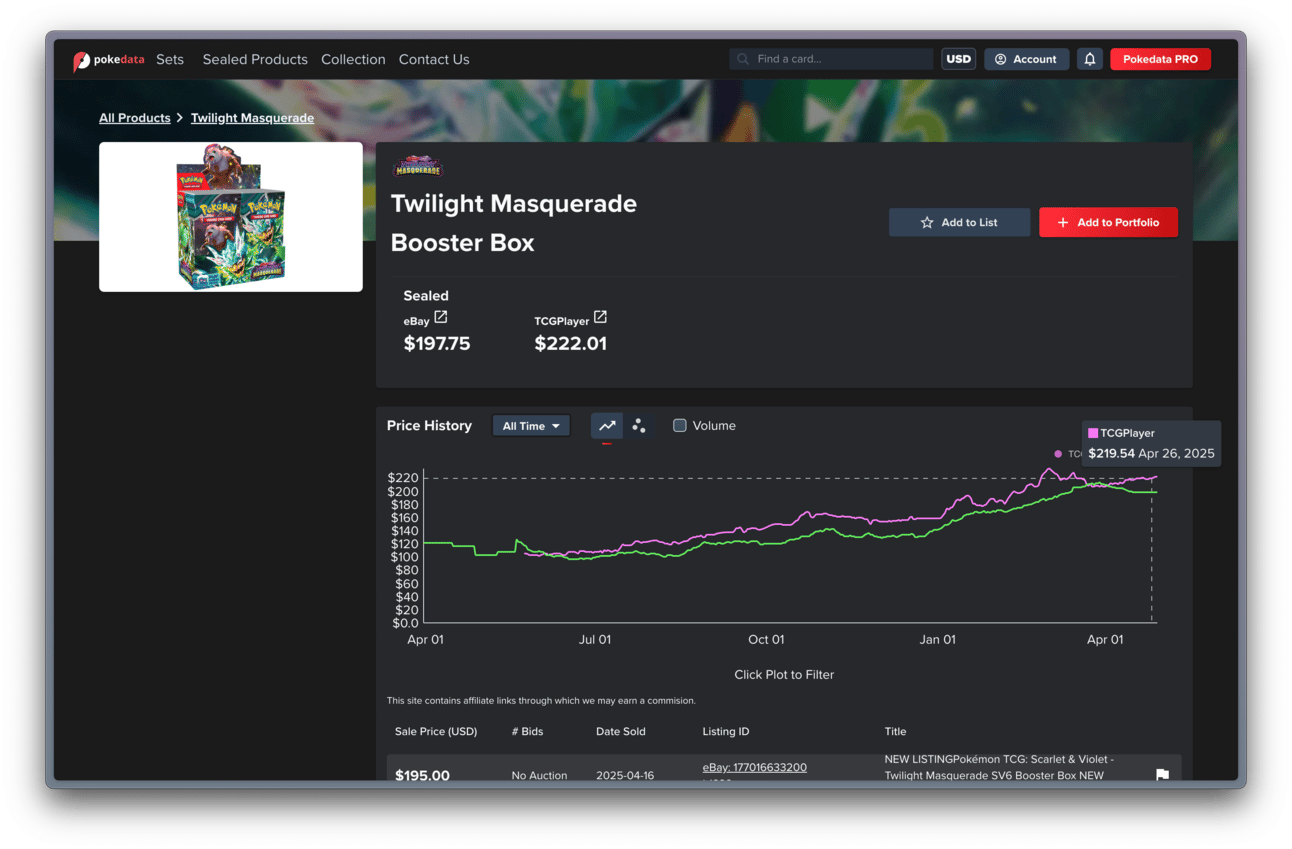Viewport: 1292px width, 849px height.
Task: Follow the Twilight Masquerade breadcrumb link
Action: coord(252,118)
